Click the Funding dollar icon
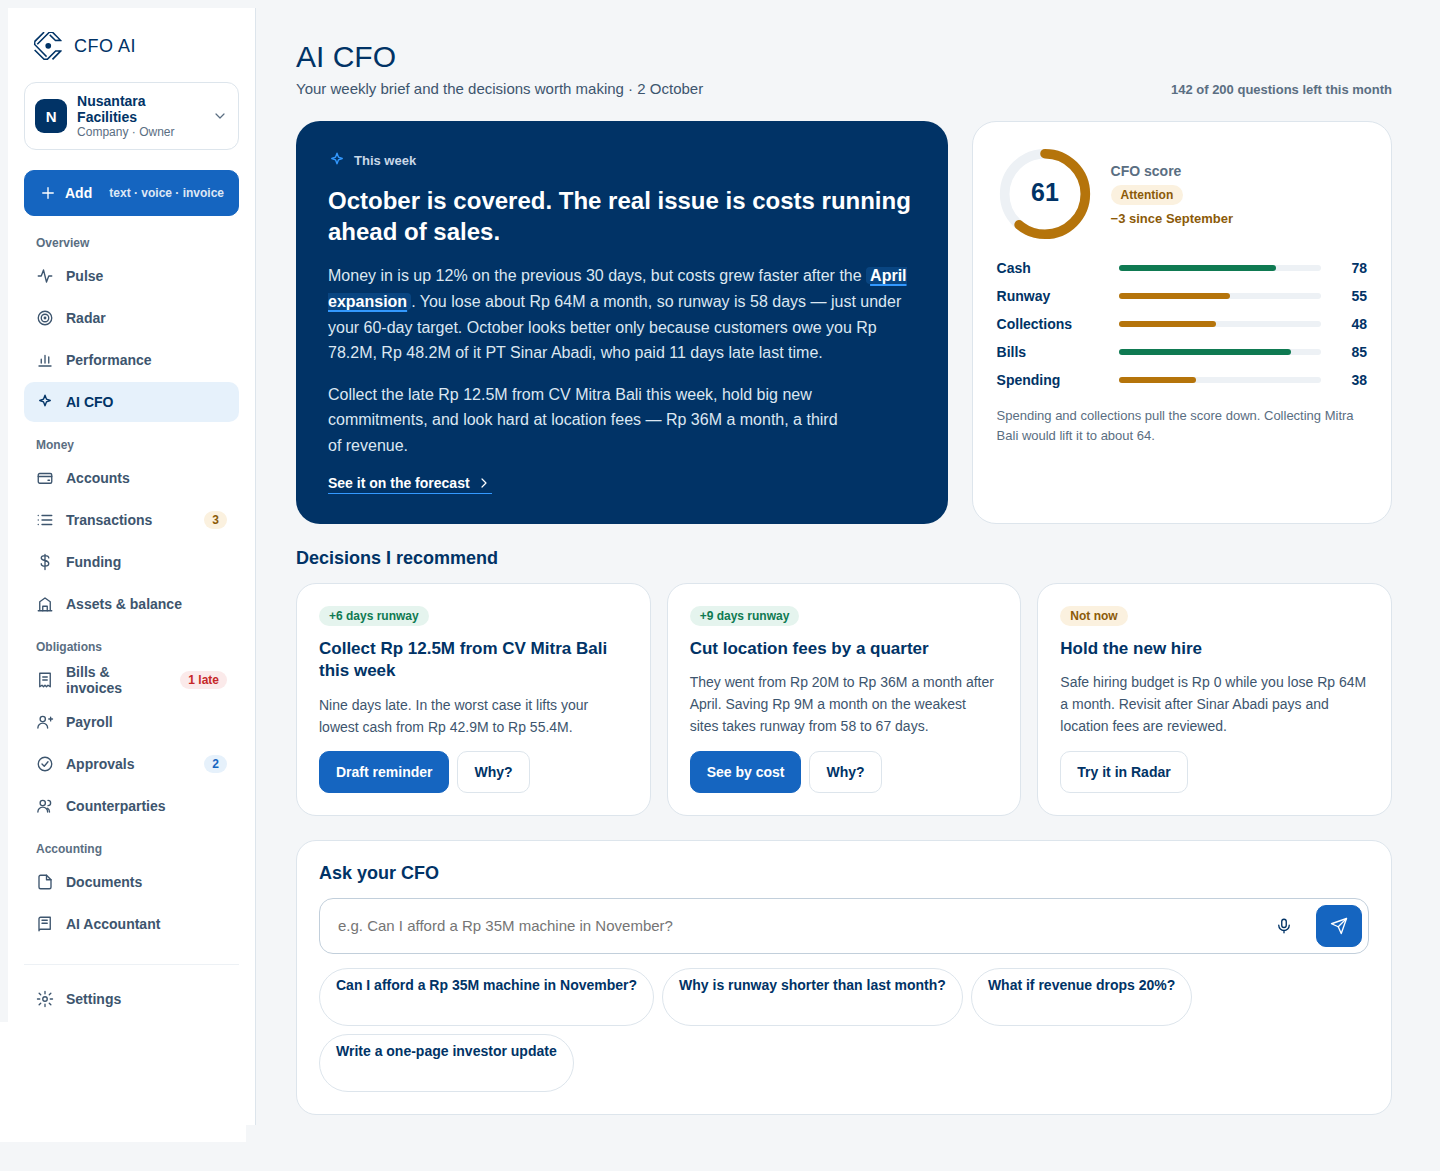Image resolution: width=1440 pixels, height=1171 pixels. [x=45, y=562]
